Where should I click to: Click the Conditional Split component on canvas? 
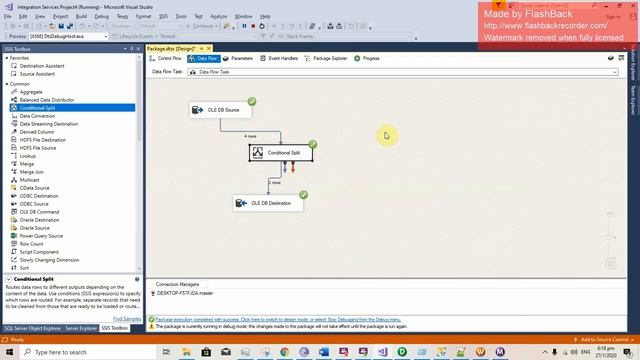(281, 153)
